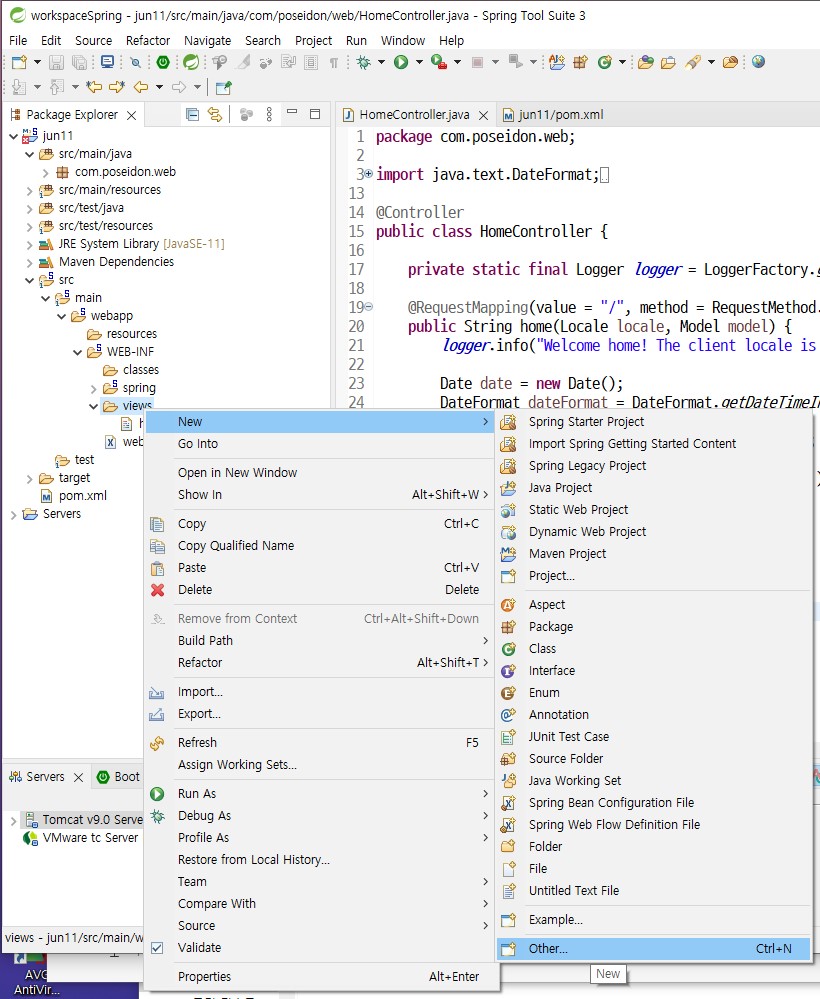
Task: Open the Navigate menu in menu bar
Action: click(x=208, y=40)
